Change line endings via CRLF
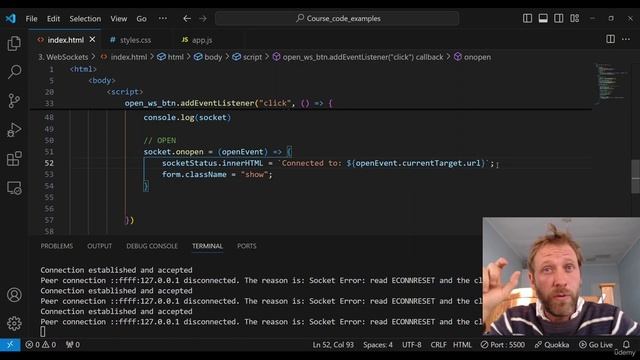 click(x=438, y=345)
